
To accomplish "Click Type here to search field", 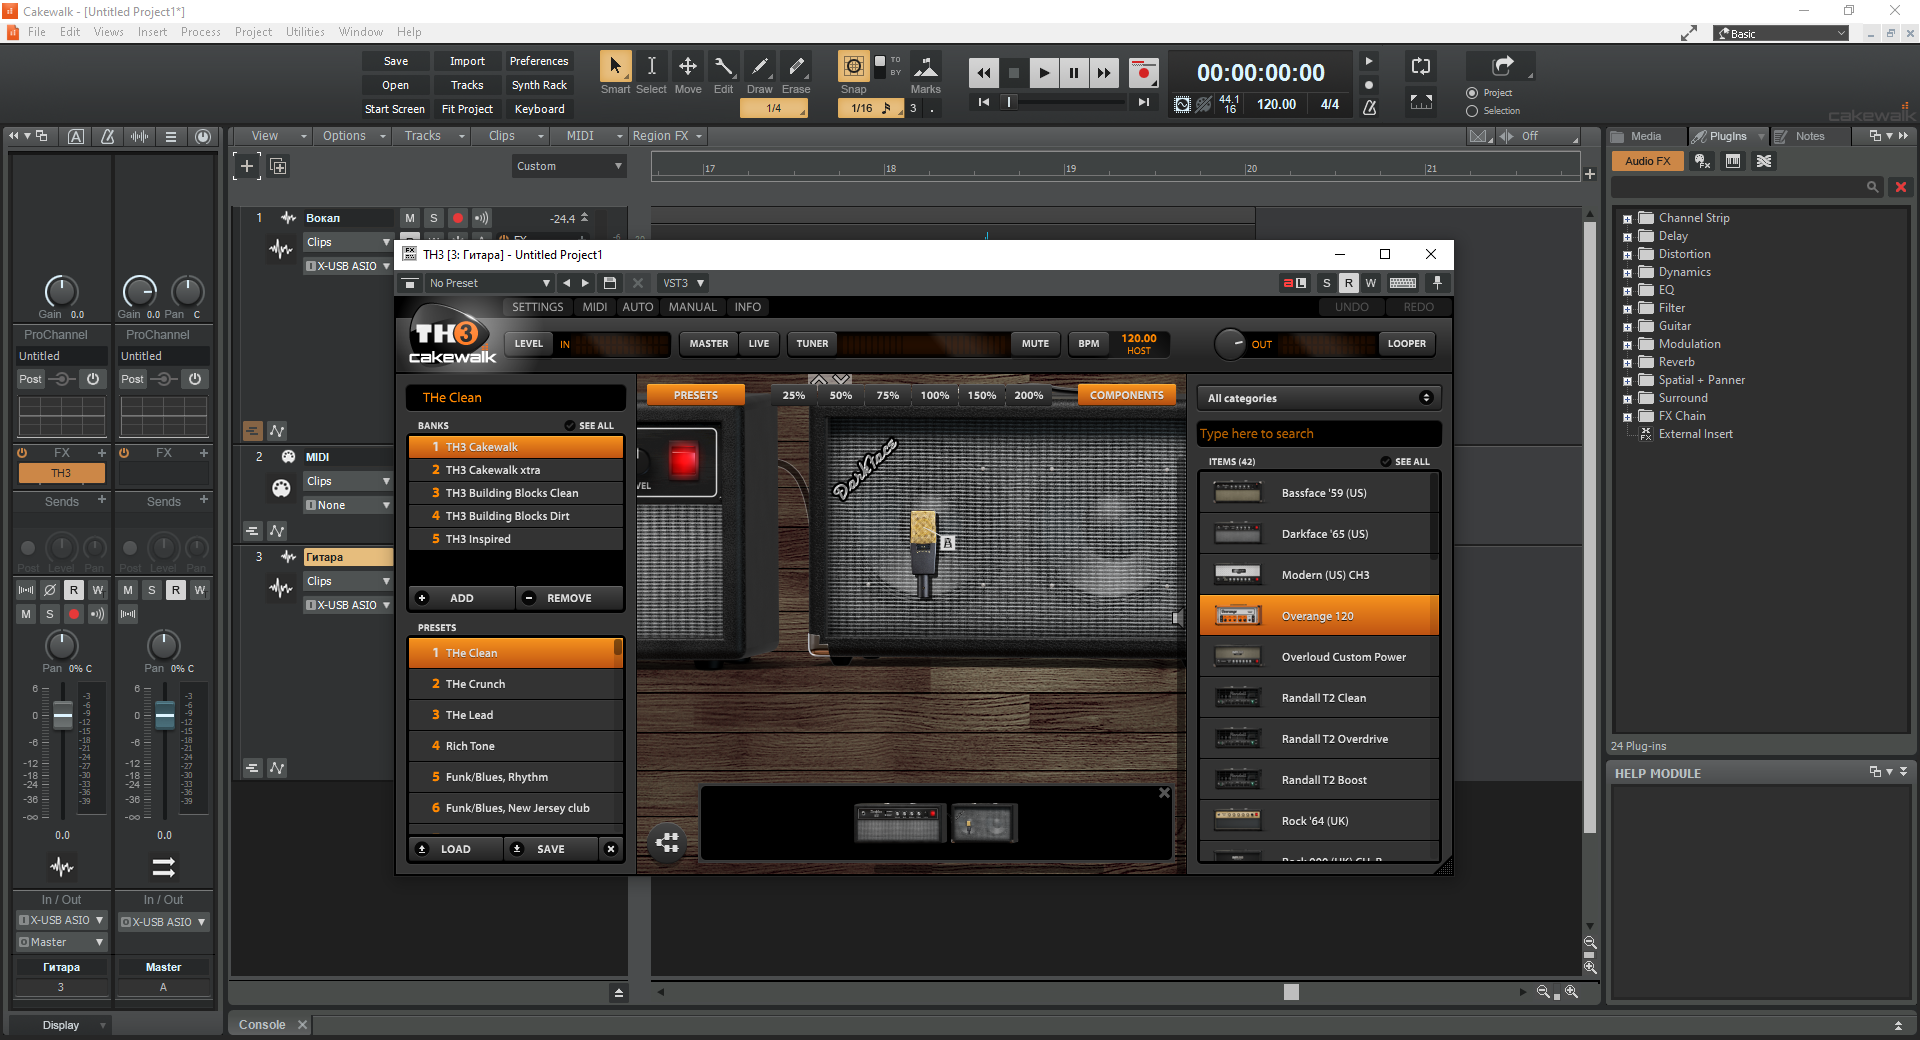I will click(x=1319, y=434).
